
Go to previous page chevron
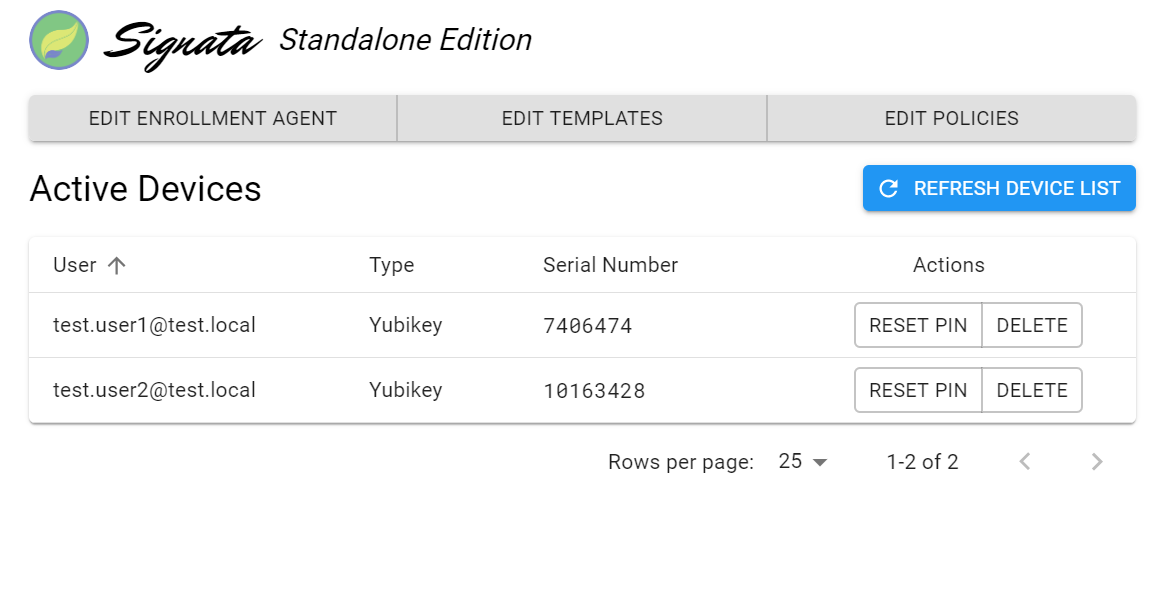pyautogui.click(x=1024, y=462)
